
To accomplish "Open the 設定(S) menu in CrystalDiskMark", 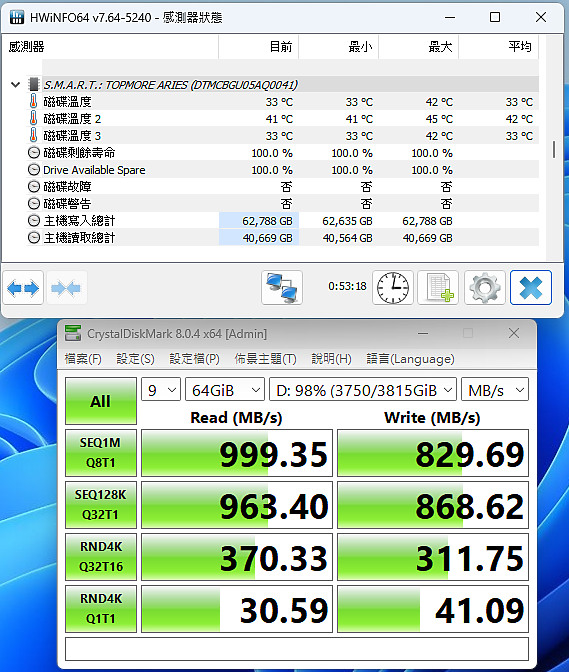I will (135, 359).
